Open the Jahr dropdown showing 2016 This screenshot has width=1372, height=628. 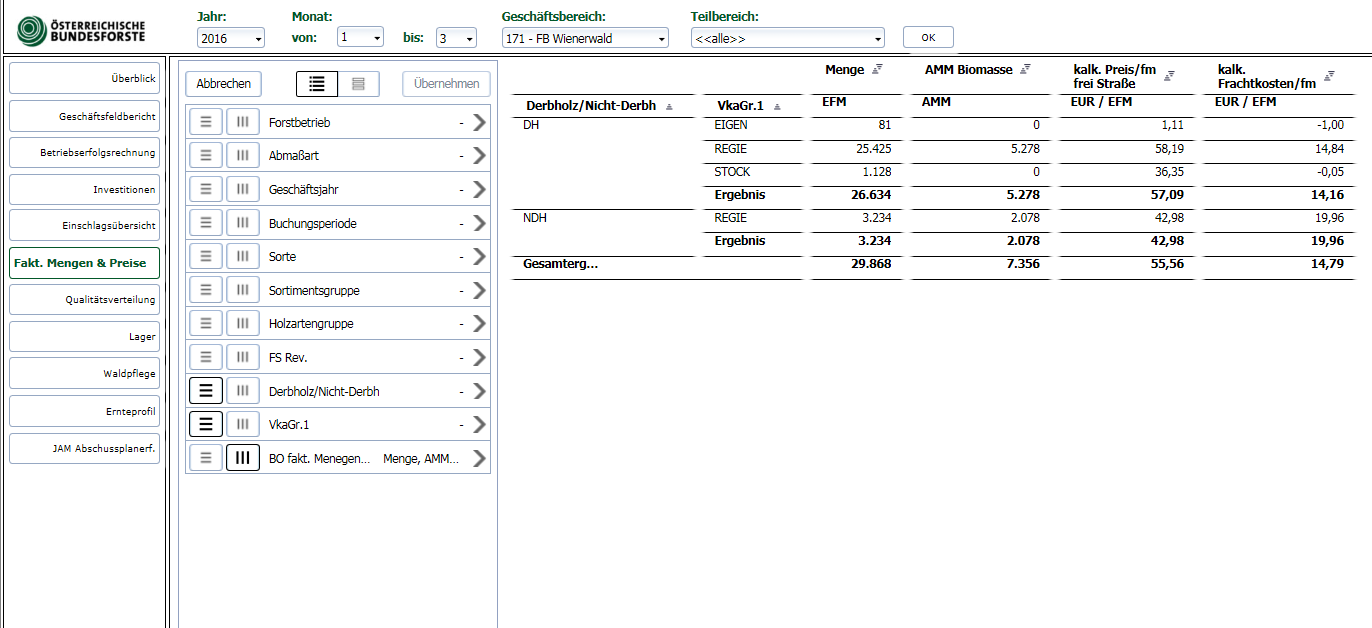[x=231, y=38]
